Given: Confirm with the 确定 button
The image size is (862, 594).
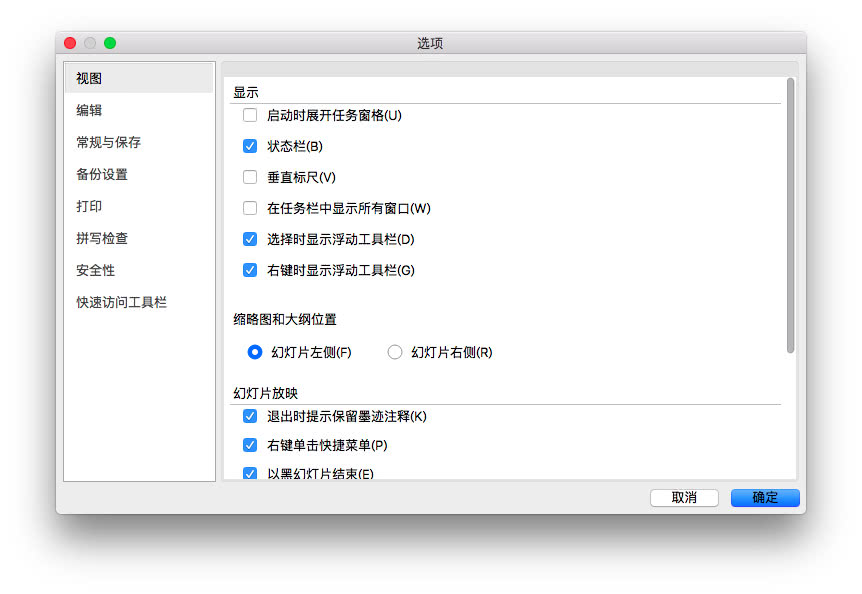Looking at the screenshot, I should coord(765,498).
